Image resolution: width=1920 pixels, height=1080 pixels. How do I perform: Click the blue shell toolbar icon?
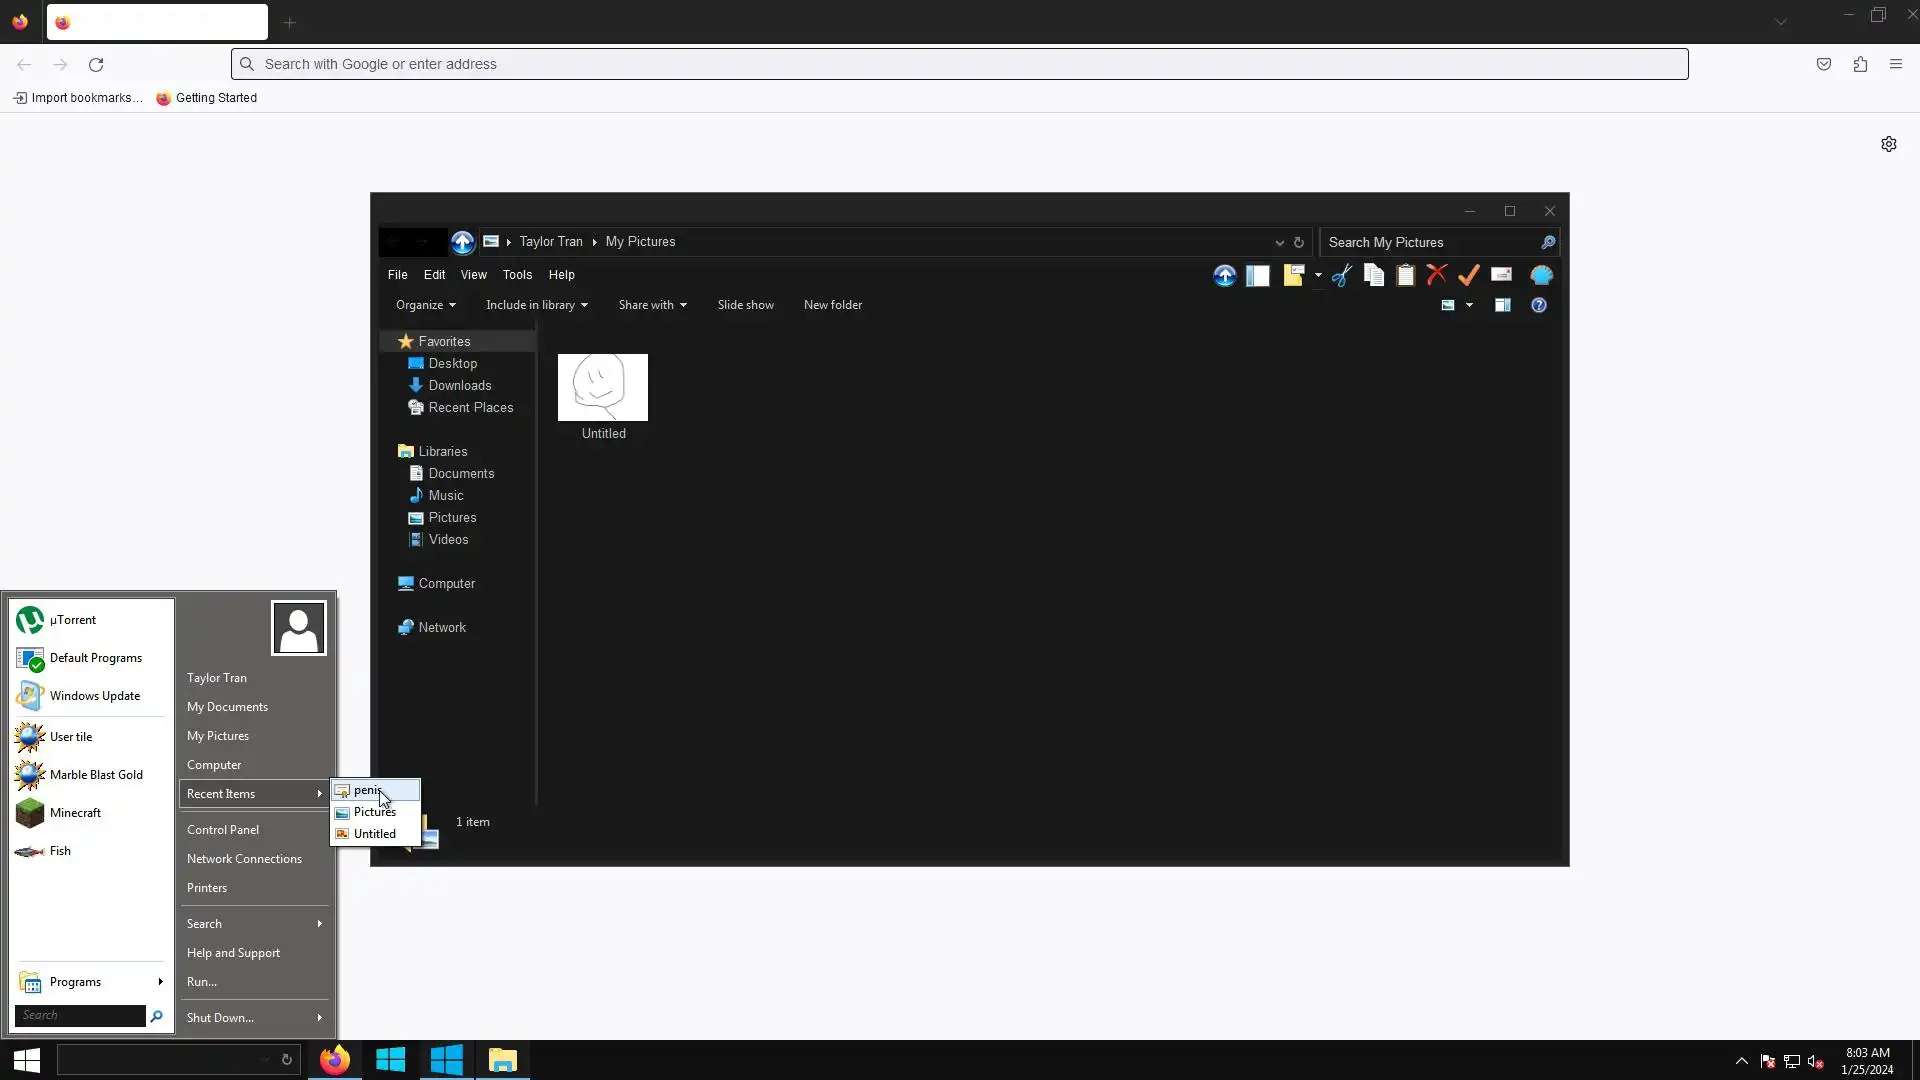point(1541,275)
